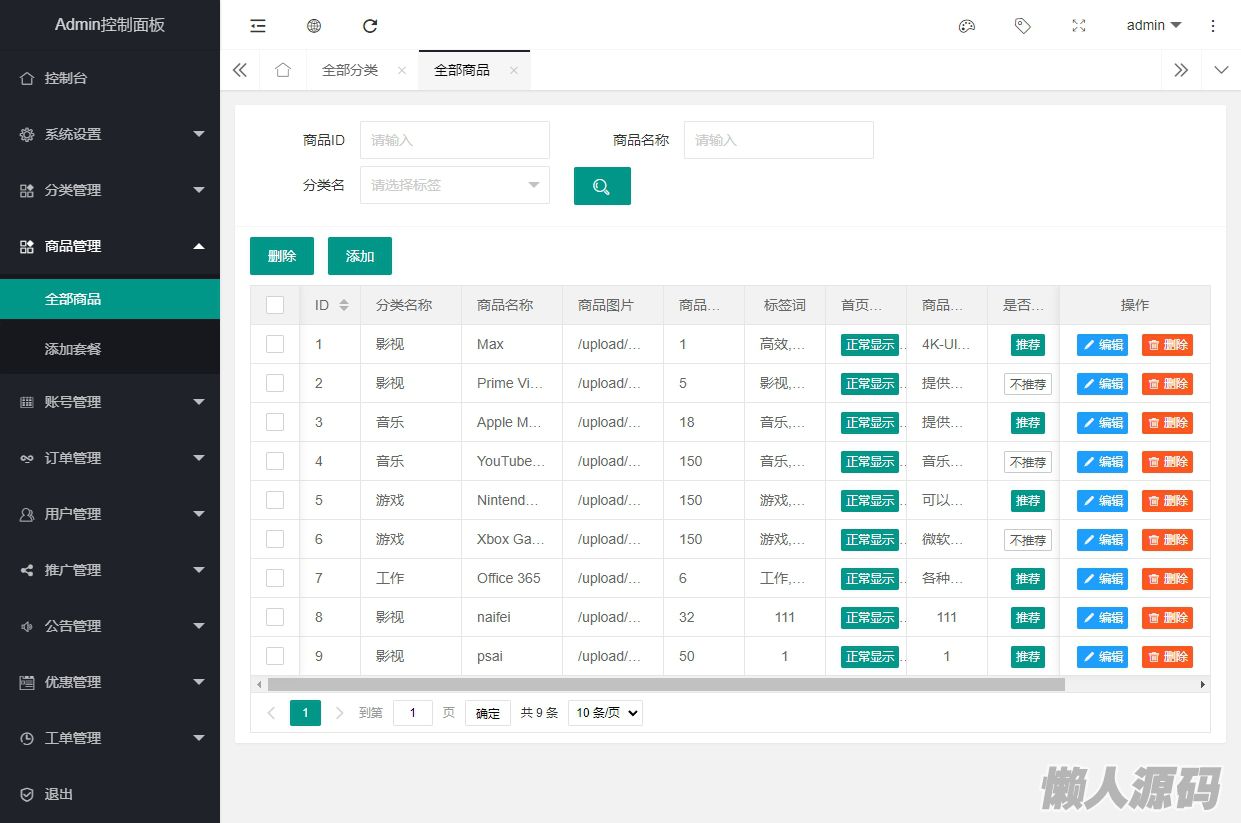1241x823 pixels.
Task: Click 编辑 for the Prime Video row
Action: tap(1102, 384)
